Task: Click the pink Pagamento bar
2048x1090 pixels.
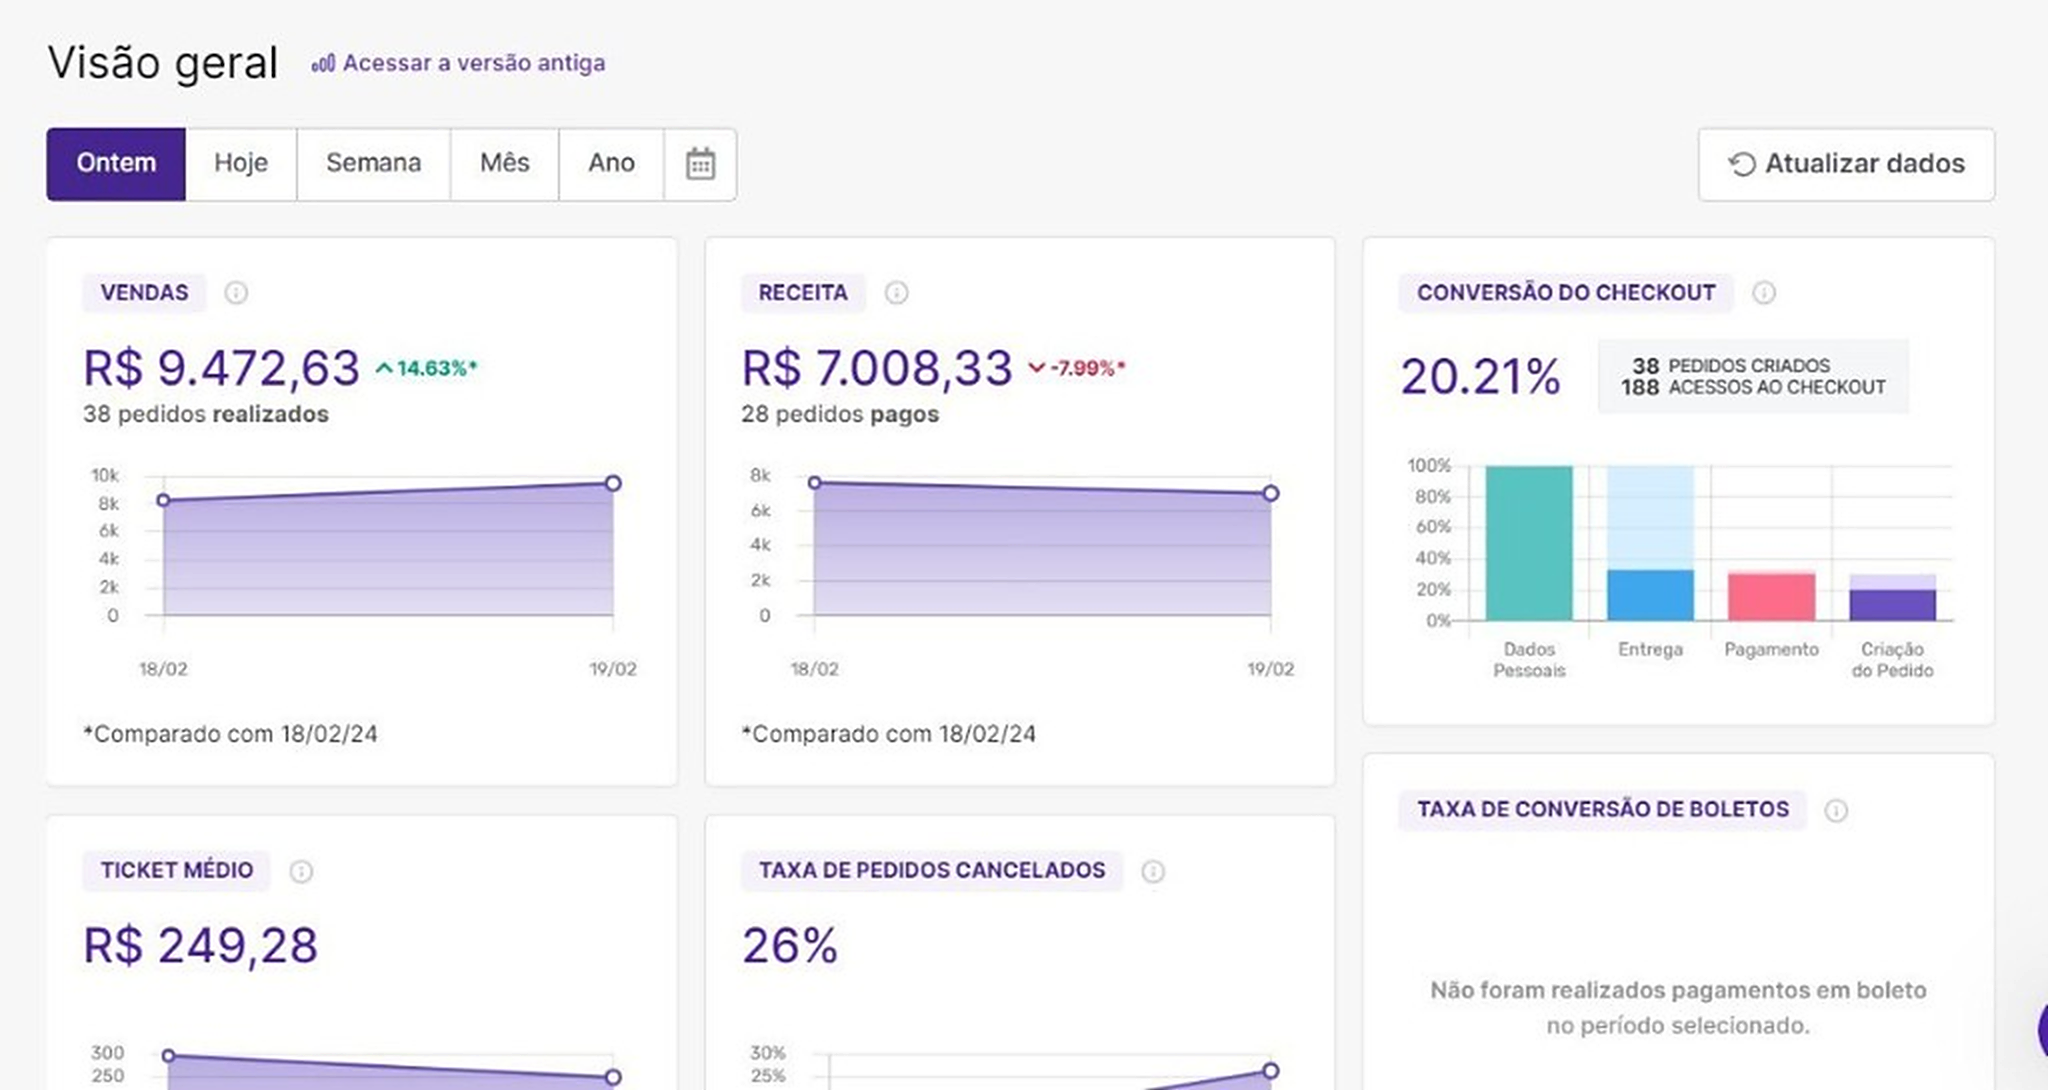Action: click(1771, 597)
